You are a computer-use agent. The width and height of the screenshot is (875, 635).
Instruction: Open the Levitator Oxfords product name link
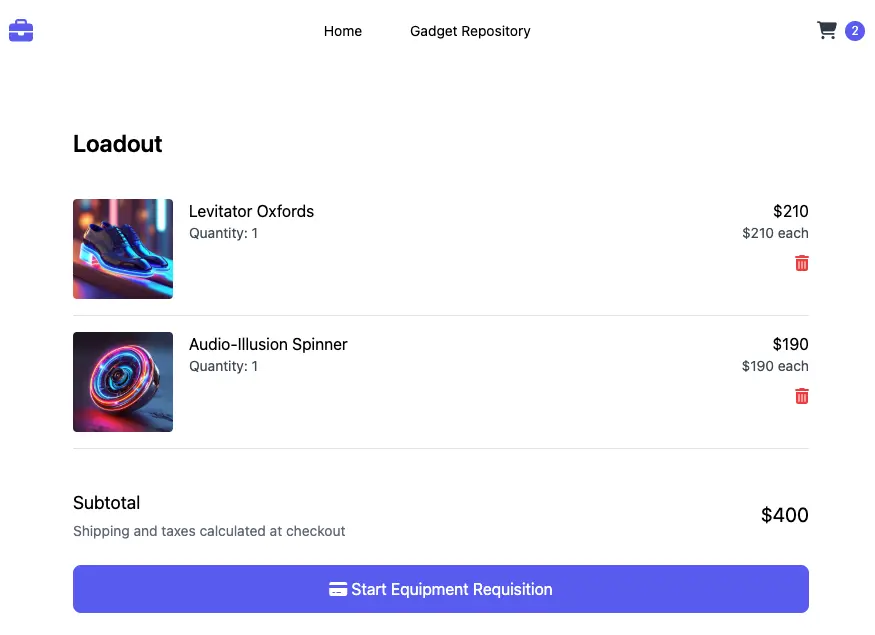coord(251,211)
